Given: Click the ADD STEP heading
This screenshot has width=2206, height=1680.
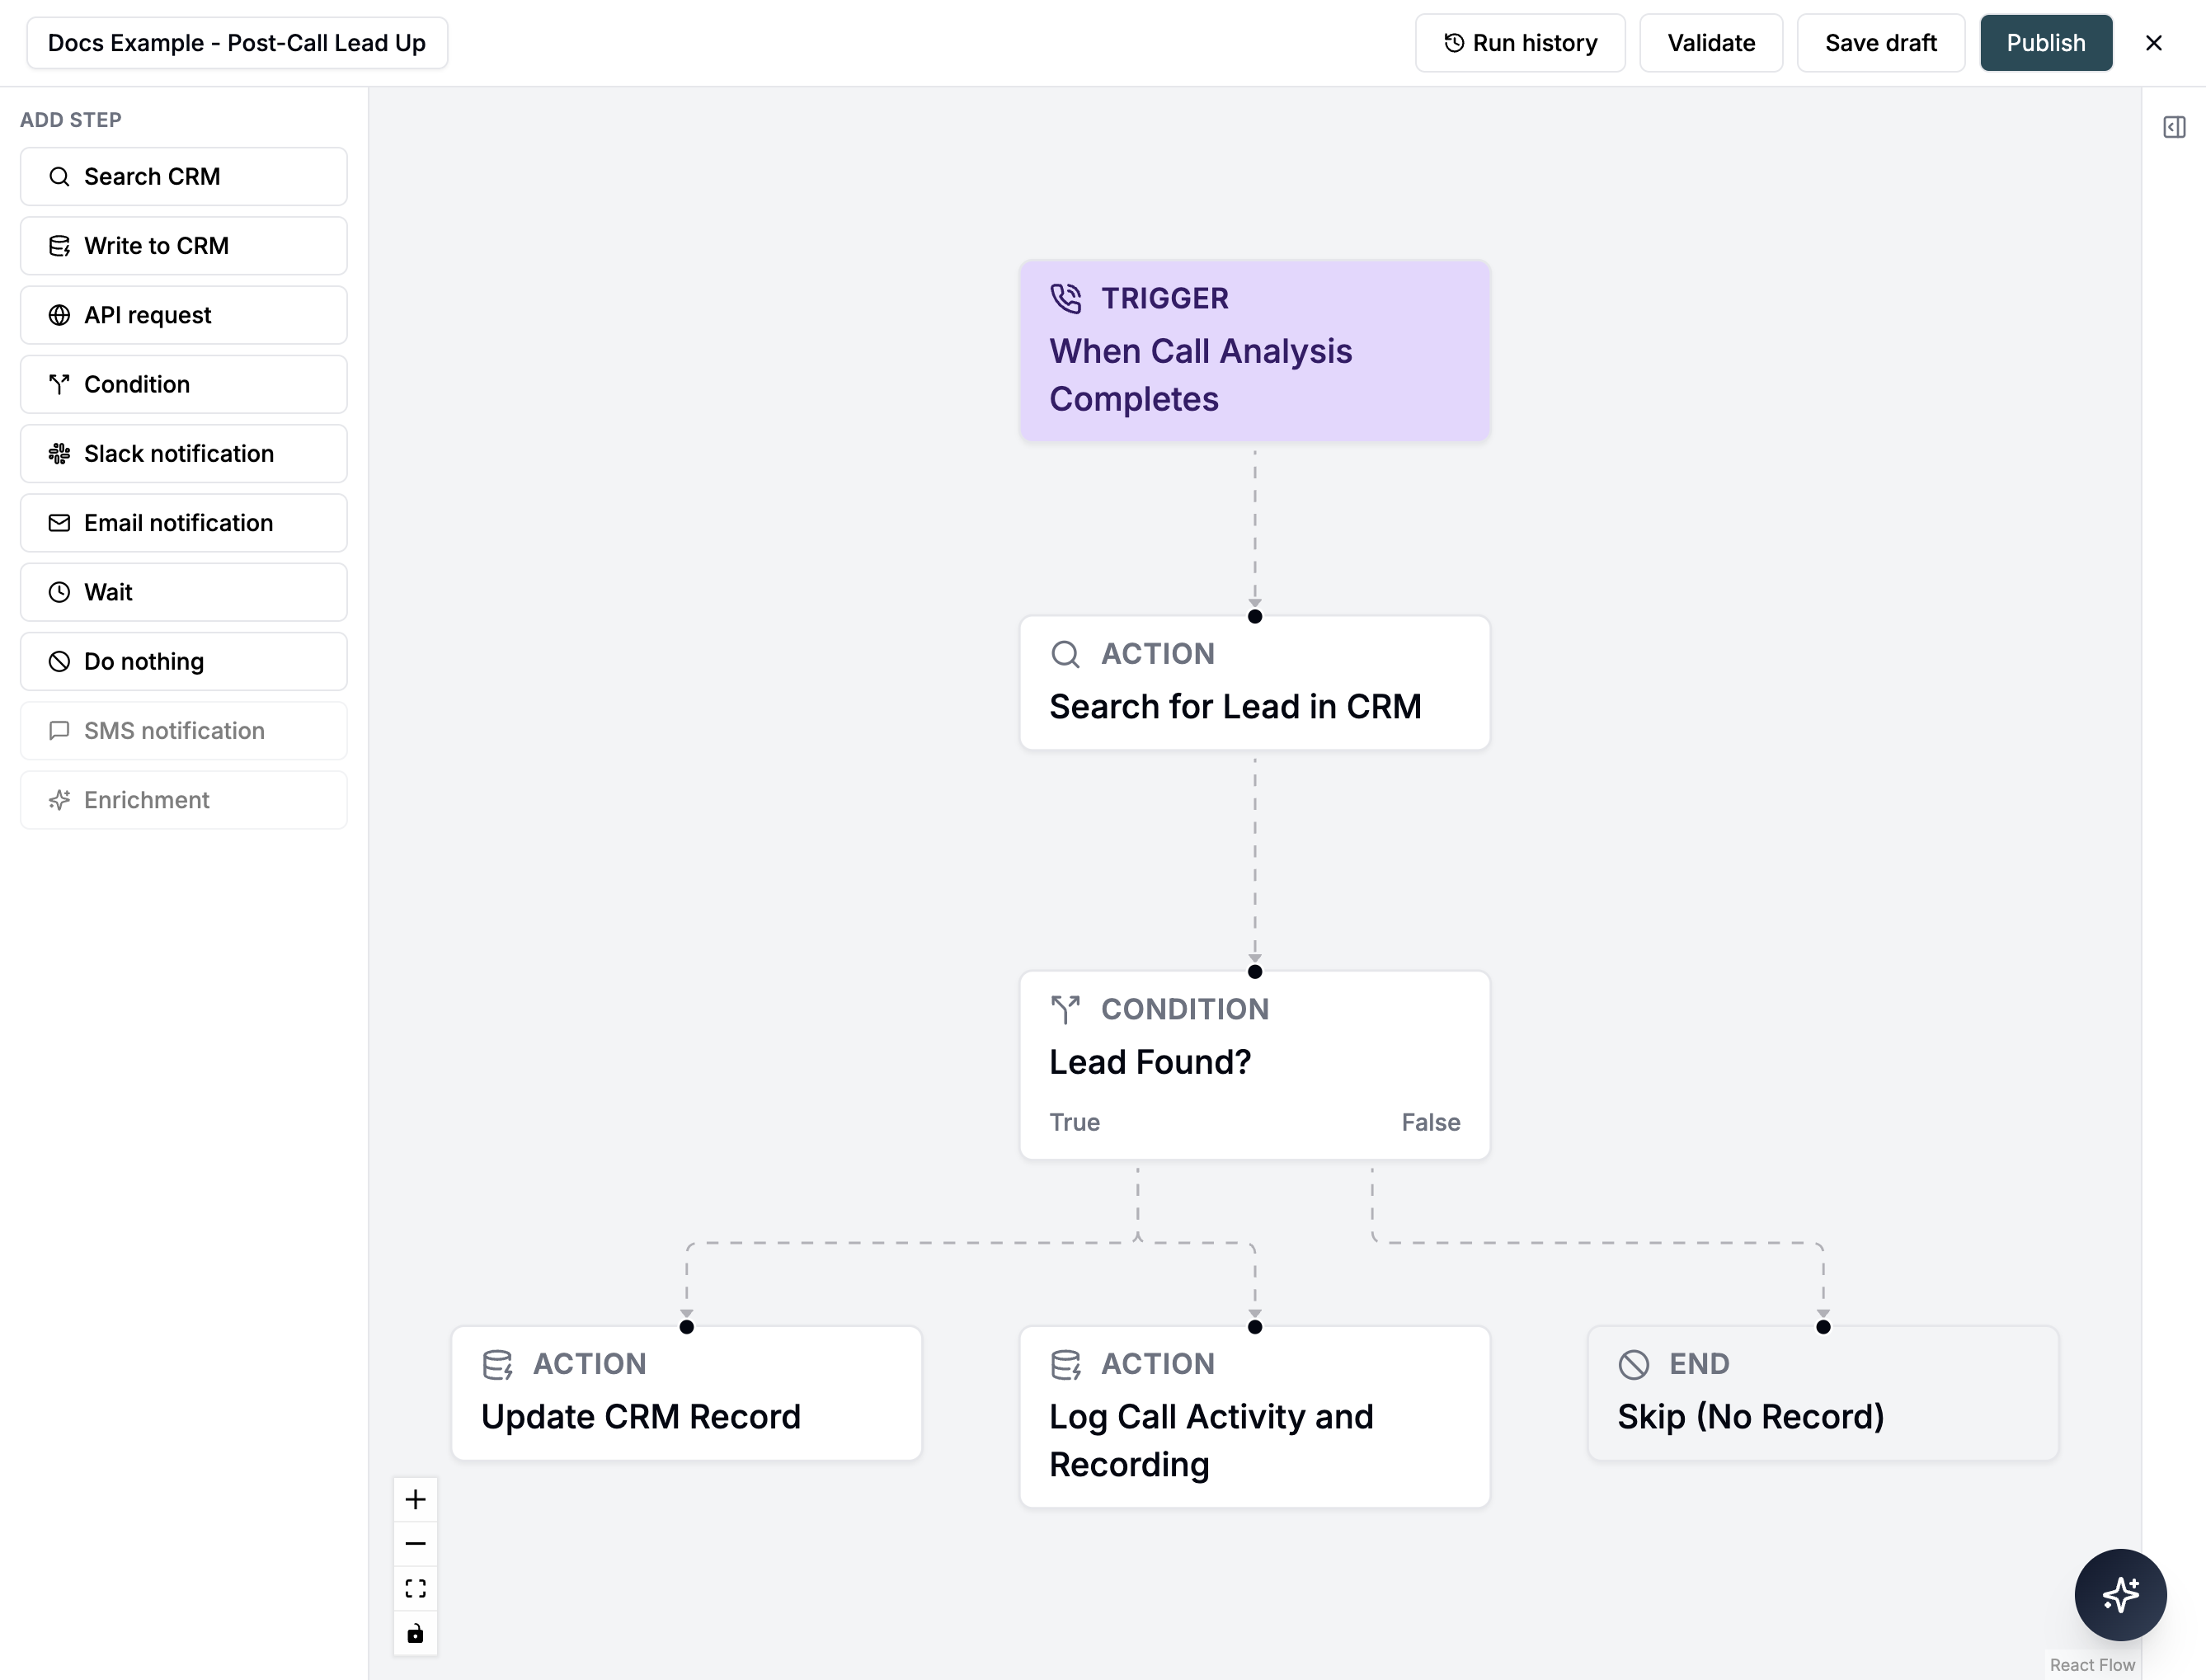Looking at the screenshot, I should (x=71, y=120).
